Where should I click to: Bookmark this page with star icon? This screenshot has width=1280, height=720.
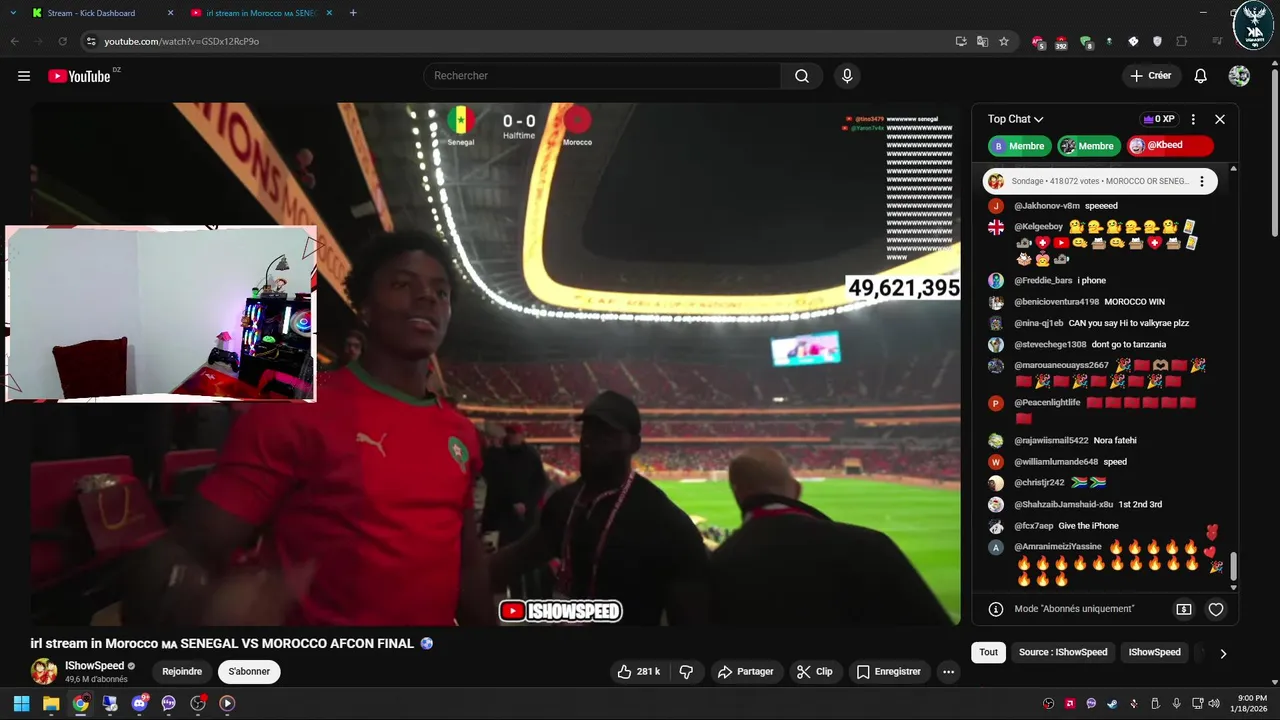[1004, 41]
